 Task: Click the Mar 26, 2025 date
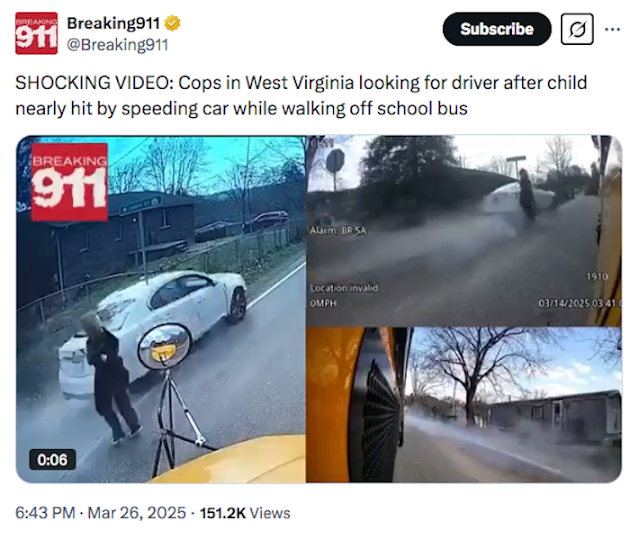(x=137, y=513)
